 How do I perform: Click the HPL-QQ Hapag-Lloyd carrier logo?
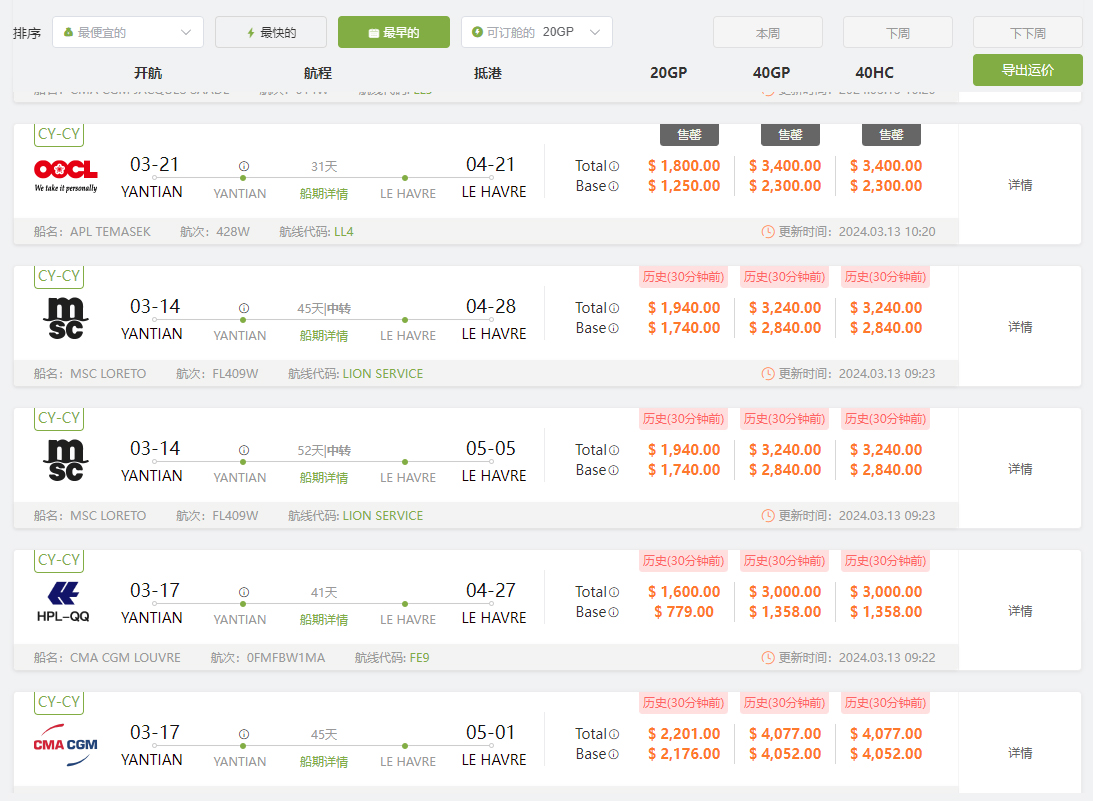pos(63,601)
